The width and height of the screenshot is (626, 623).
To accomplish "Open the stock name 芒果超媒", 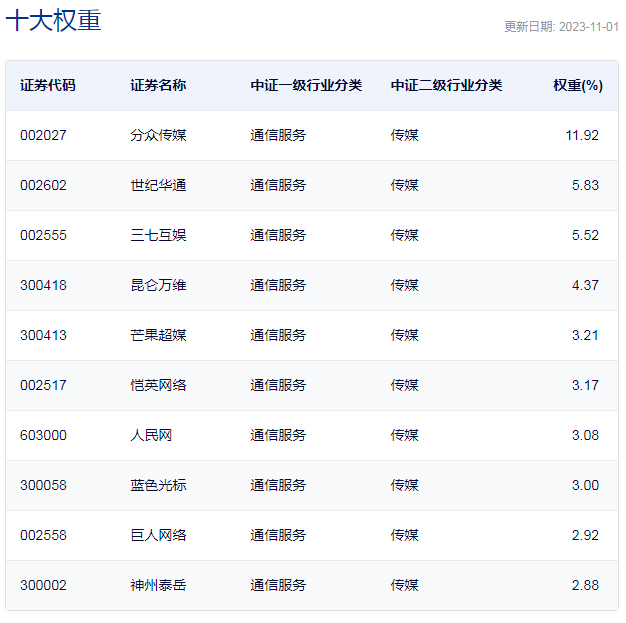I will coord(158,336).
